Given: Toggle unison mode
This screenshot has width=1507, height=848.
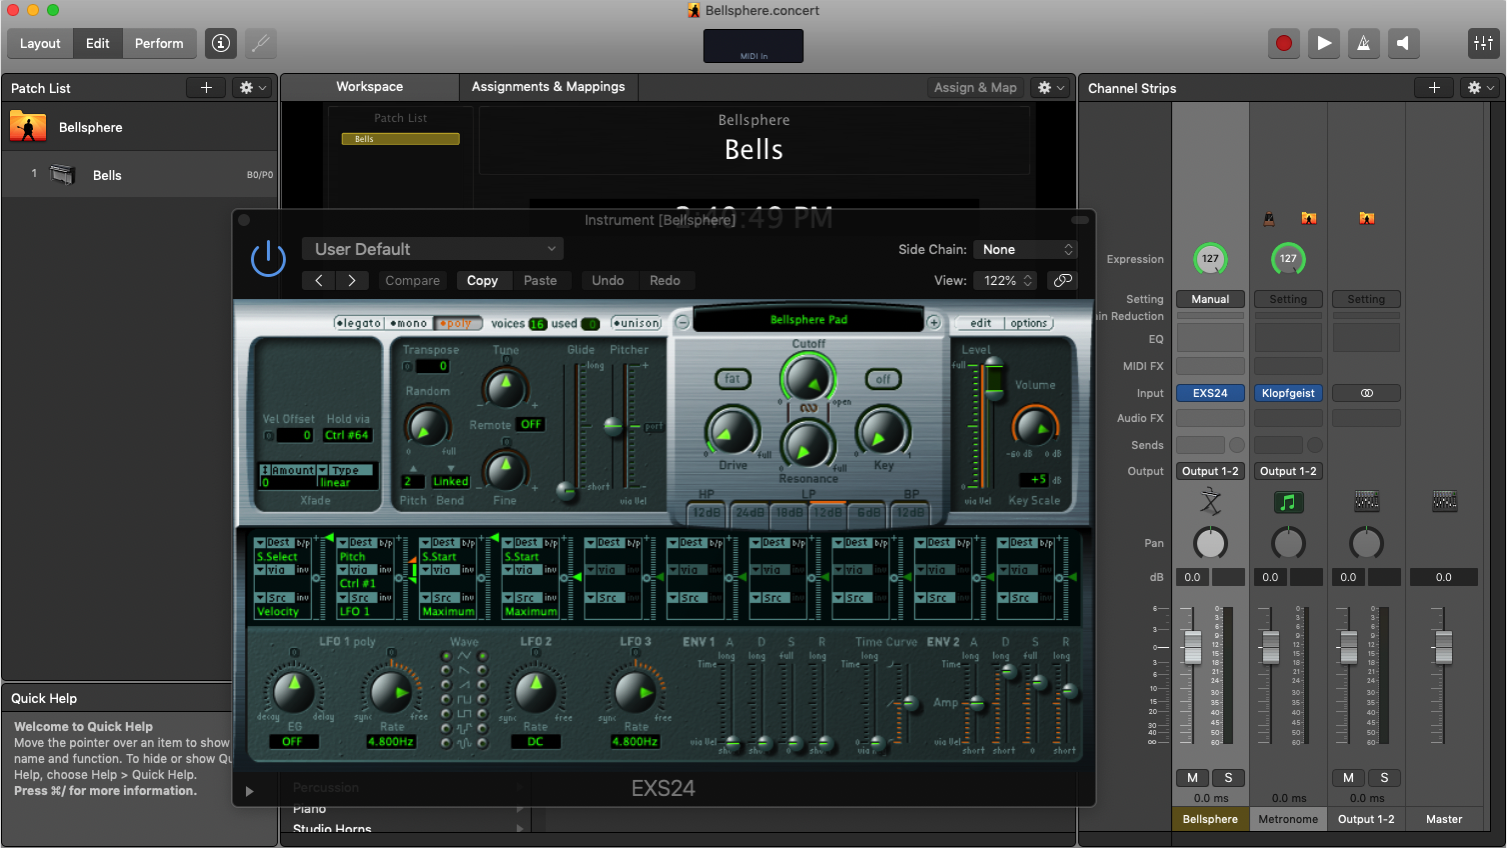Looking at the screenshot, I should (x=637, y=323).
